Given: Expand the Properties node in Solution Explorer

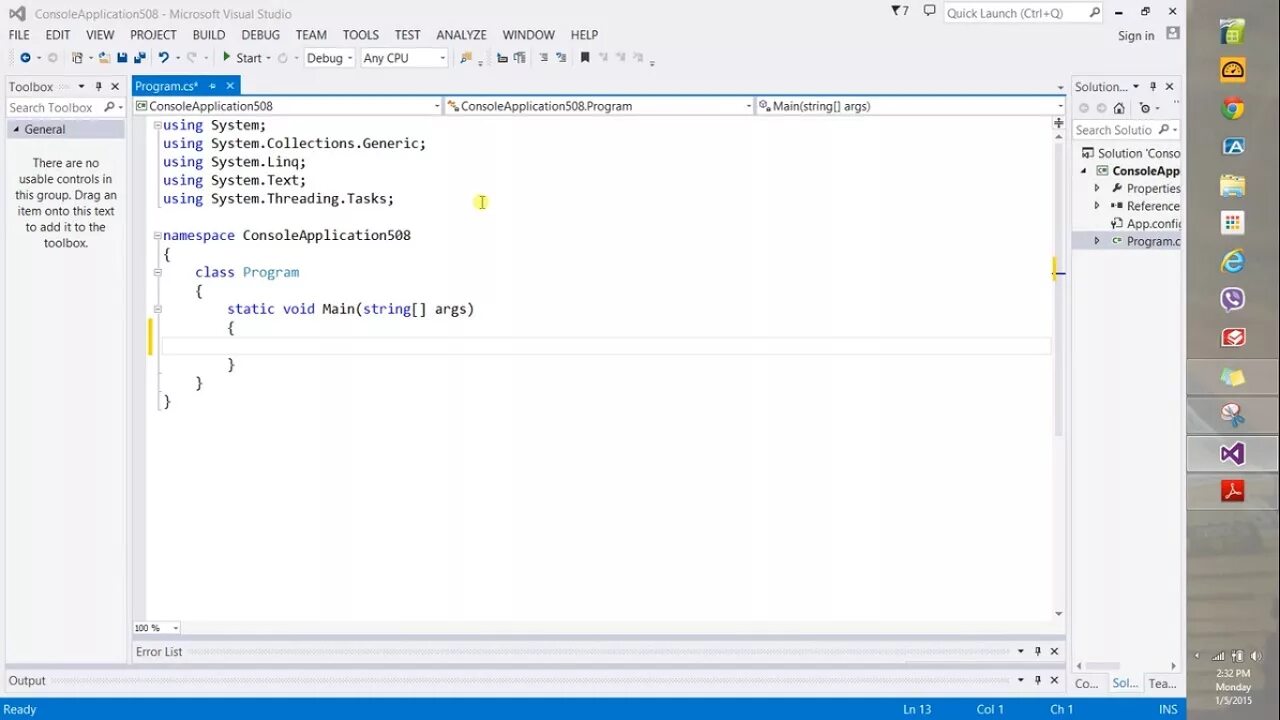Looking at the screenshot, I should pos(1097,188).
